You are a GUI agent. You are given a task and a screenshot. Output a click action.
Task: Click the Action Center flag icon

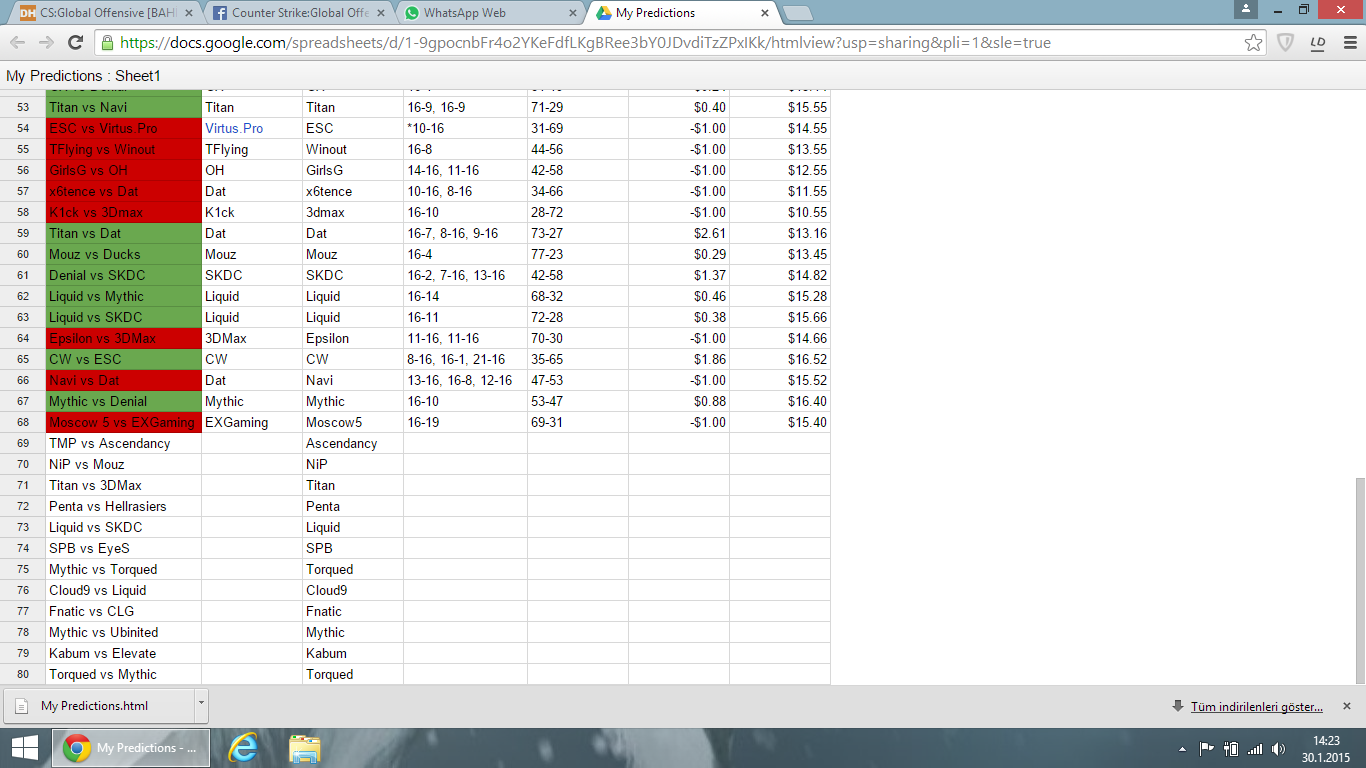(x=1206, y=748)
